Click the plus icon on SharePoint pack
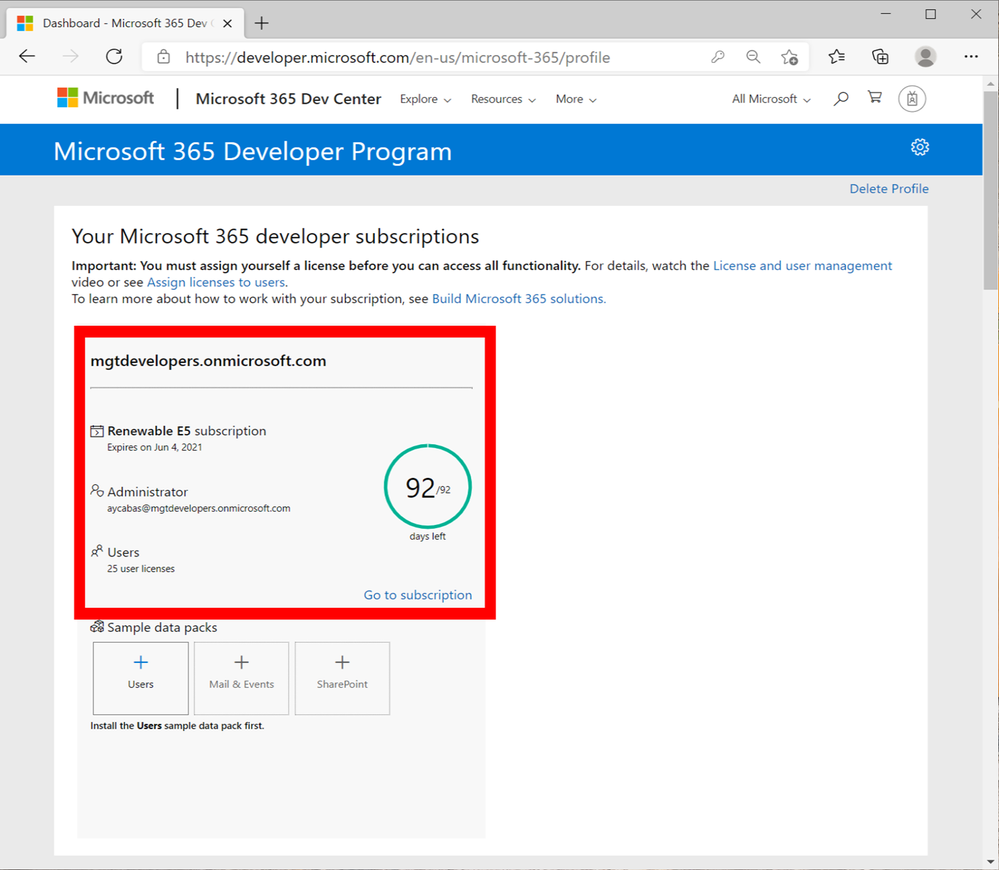Image resolution: width=999 pixels, height=870 pixels. tap(342, 662)
